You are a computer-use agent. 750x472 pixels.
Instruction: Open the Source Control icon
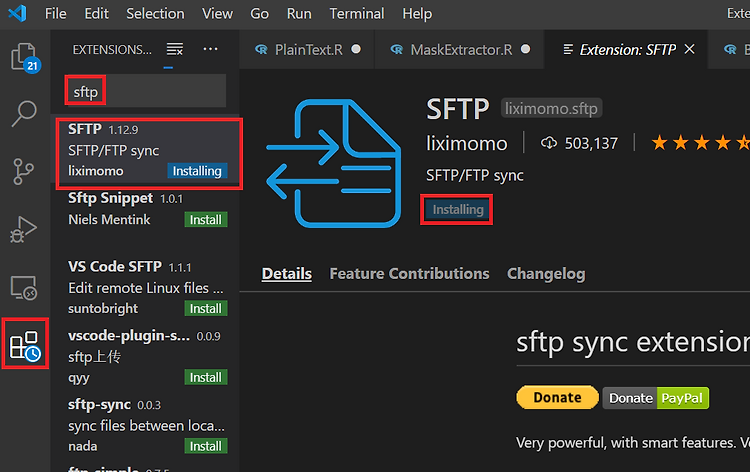23,172
